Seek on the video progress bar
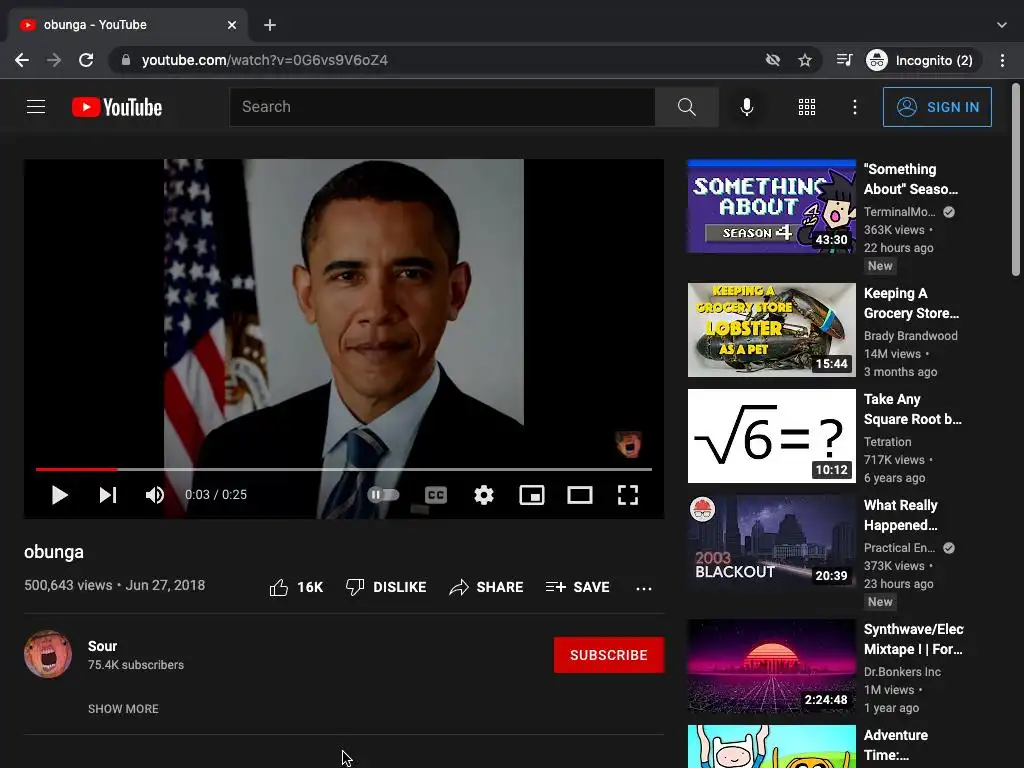The height and width of the screenshot is (768, 1024). [x=344, y=469]
